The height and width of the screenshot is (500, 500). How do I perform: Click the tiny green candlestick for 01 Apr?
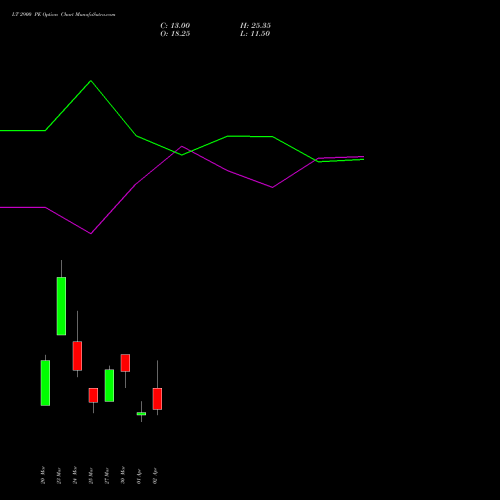(141, 414)
